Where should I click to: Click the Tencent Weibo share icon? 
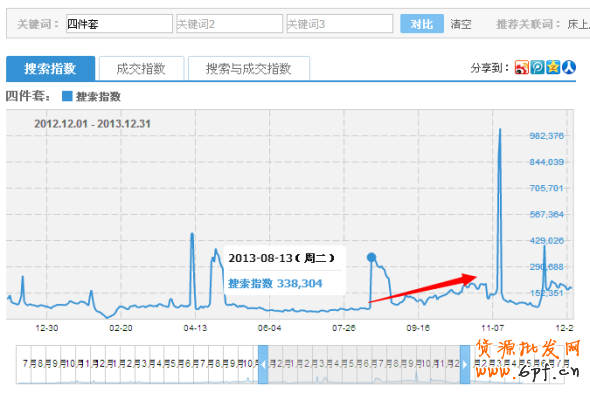(537, 67)
